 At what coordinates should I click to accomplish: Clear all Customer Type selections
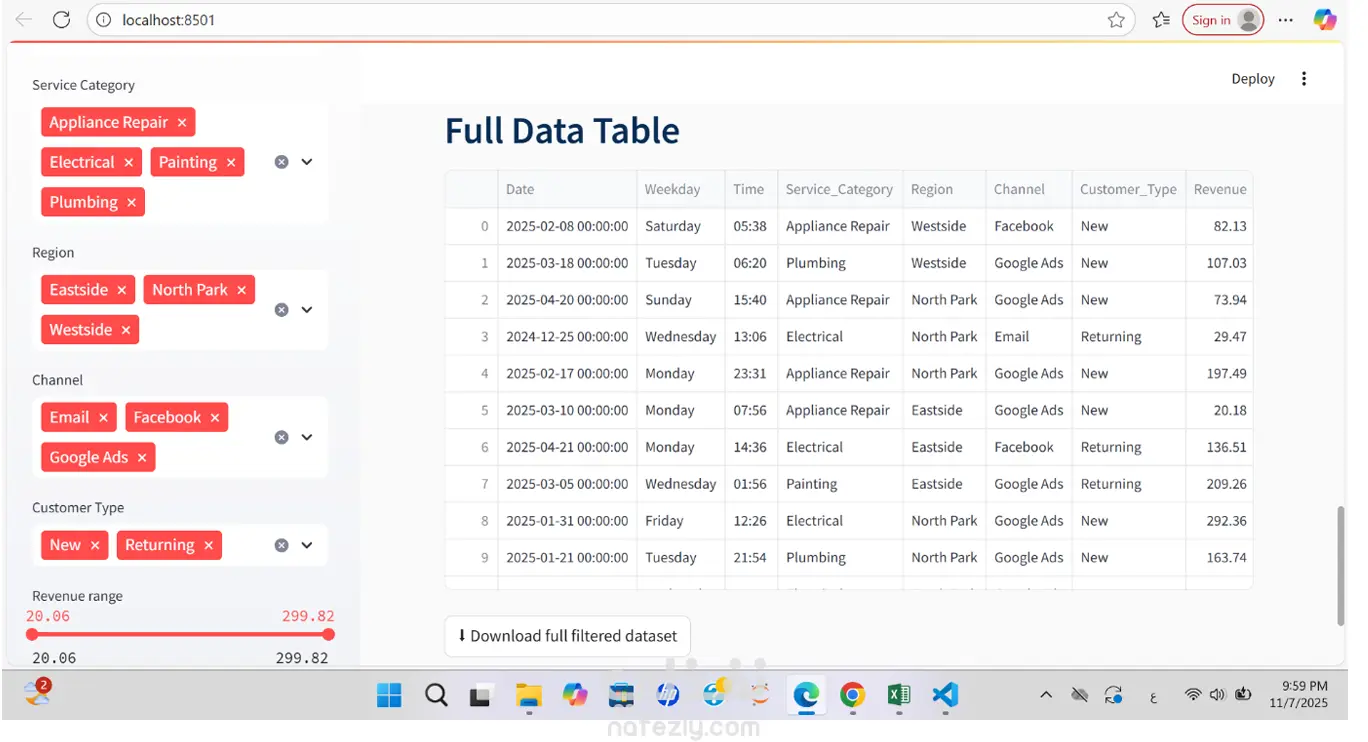point(282,545)
